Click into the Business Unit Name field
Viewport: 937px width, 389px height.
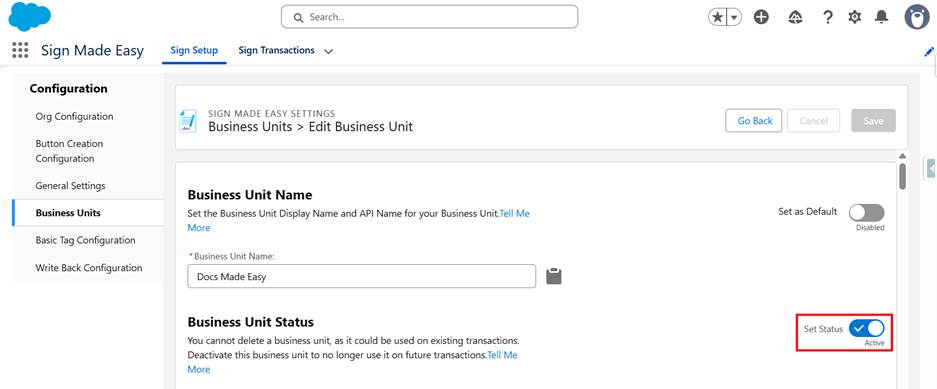(362, 276)
